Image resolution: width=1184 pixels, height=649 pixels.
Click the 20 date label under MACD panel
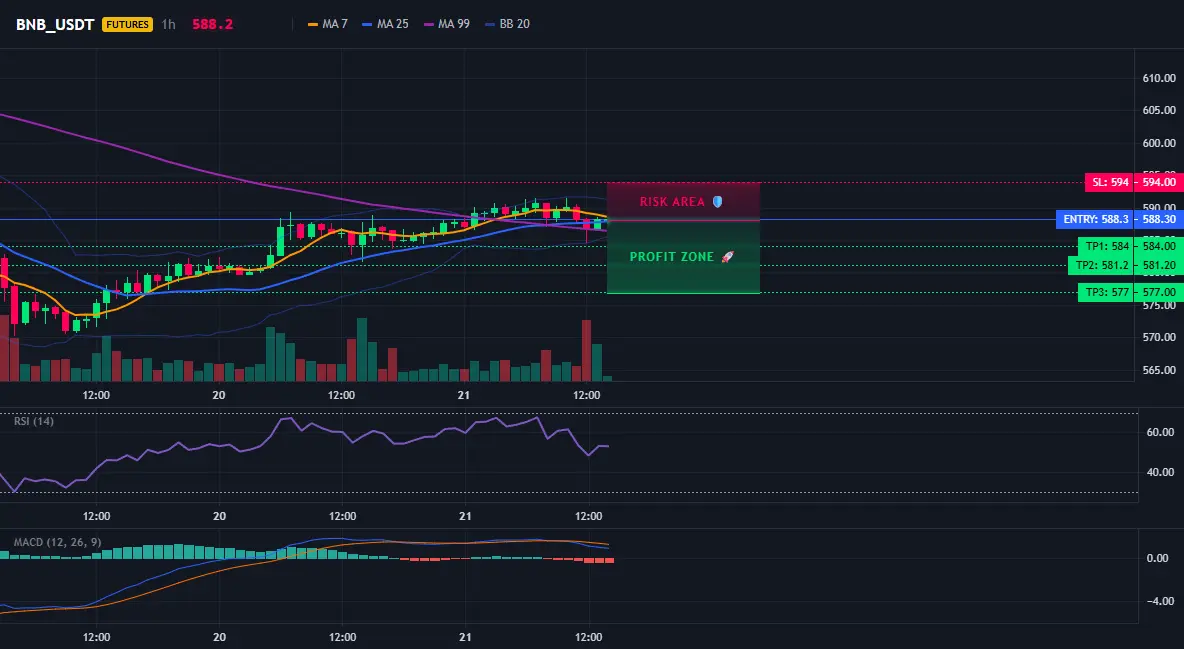(219, 637)
